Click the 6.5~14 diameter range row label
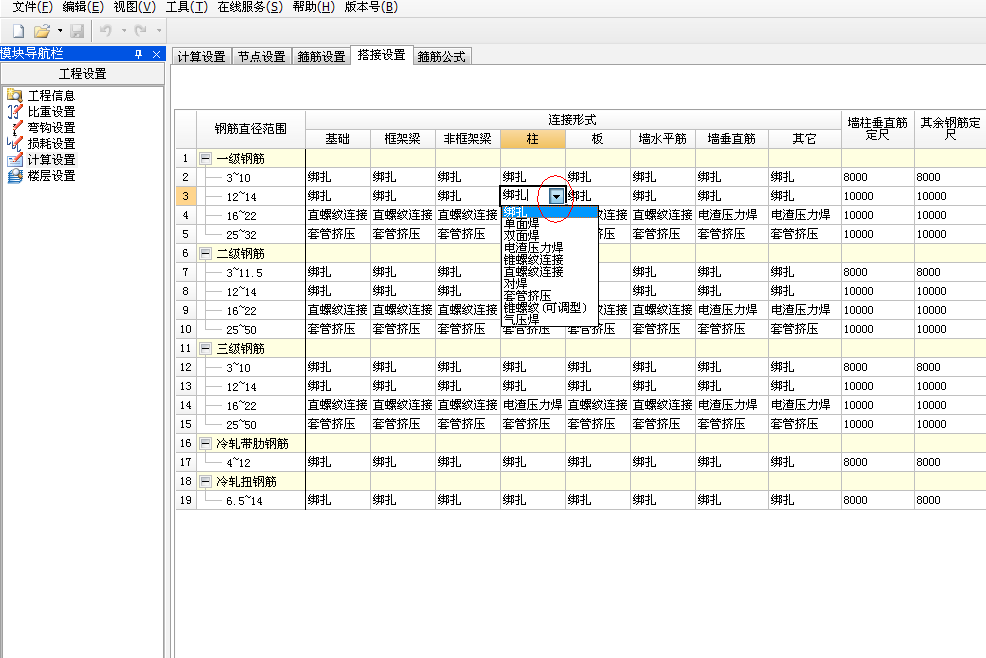This screenshot has height=658, width=986. pyautogui.click(x=245, y=501)
